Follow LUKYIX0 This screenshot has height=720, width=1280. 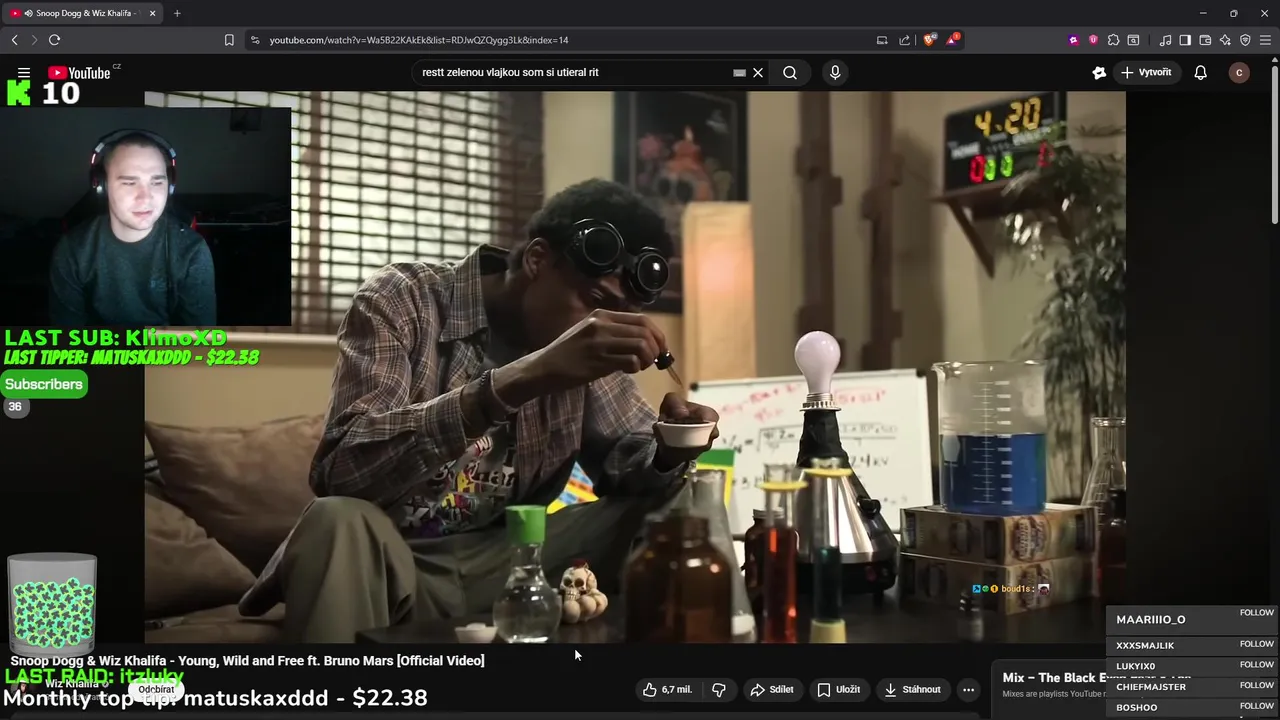point(1257,665)
